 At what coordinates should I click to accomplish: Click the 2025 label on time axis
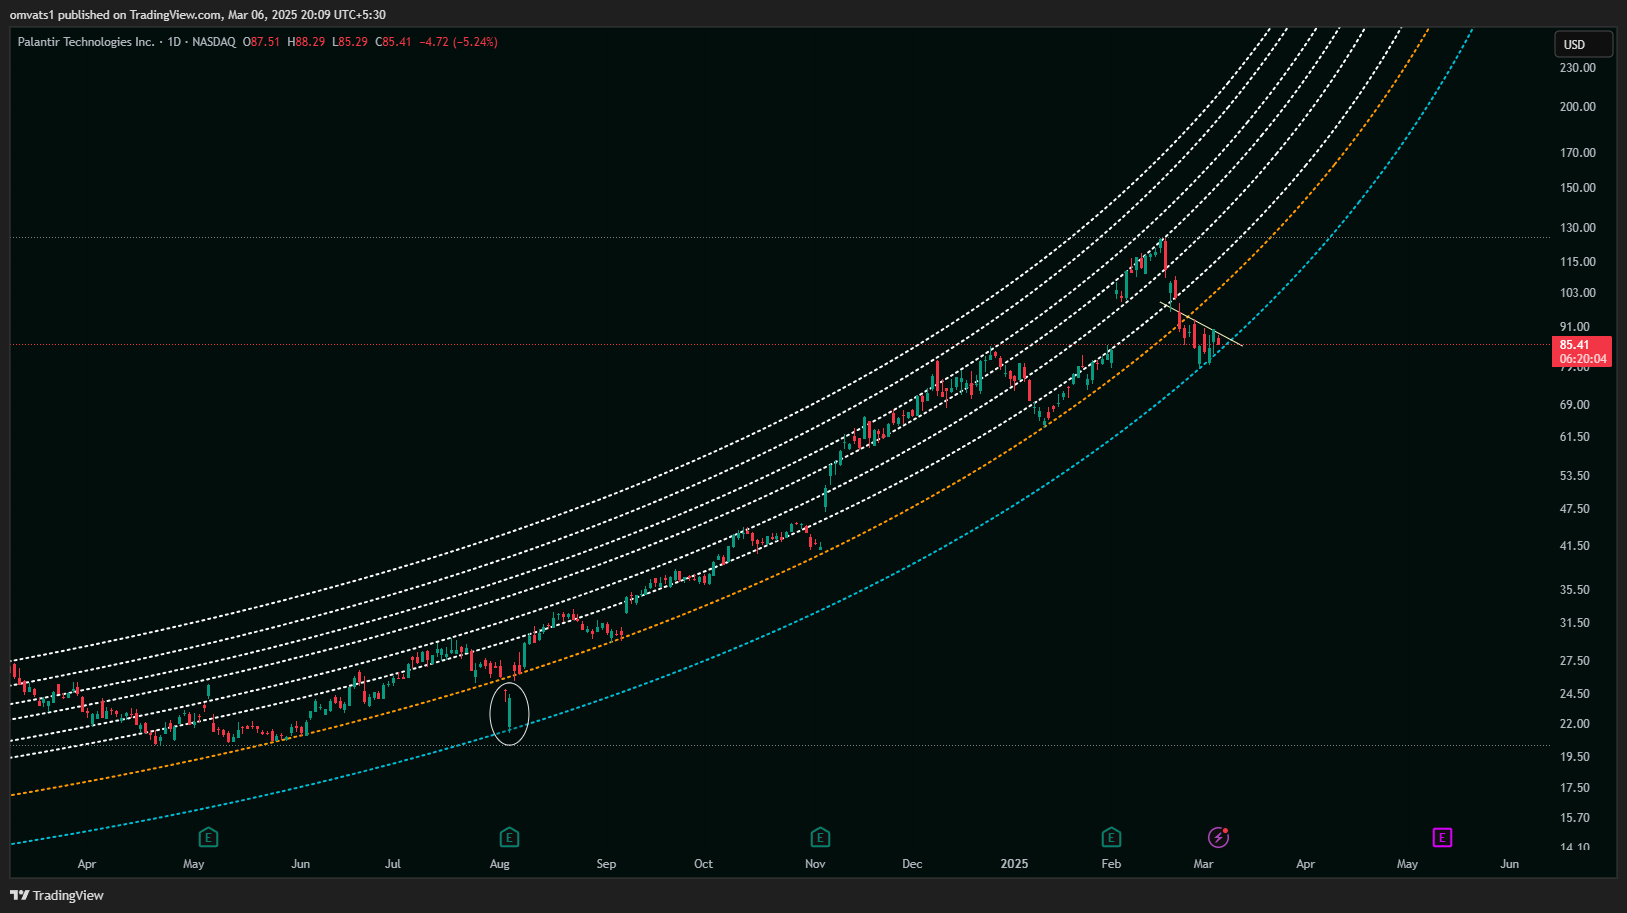pyautogui.click(x=1014, y=864)
